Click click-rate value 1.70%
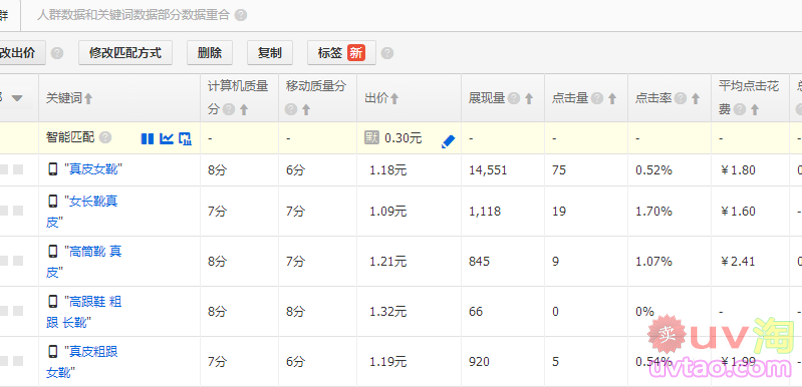This screenshot has width=802, height=387. tap(654, 211)
